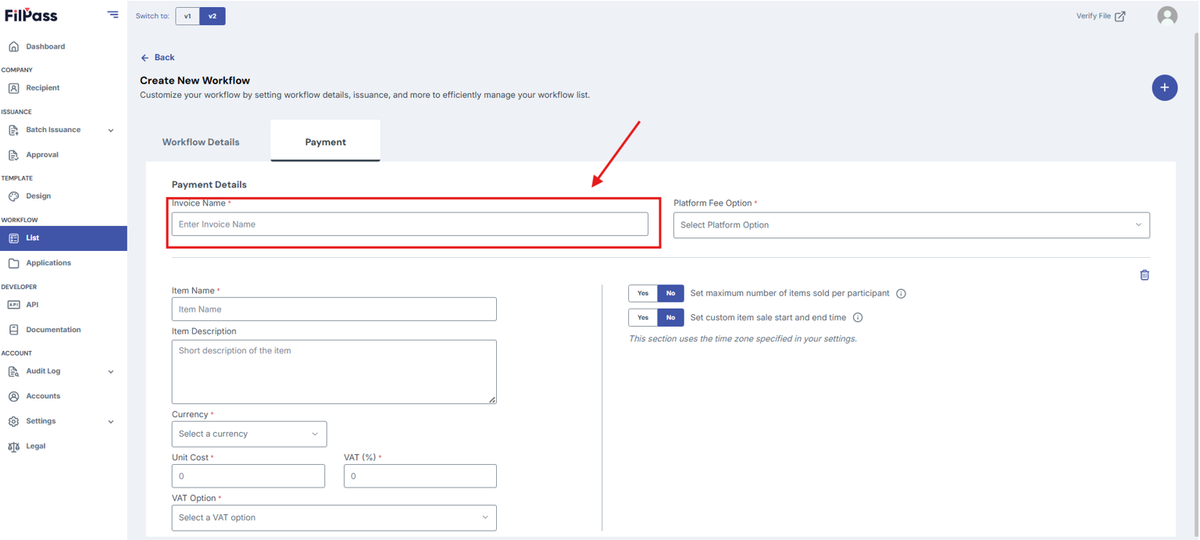Image resolution: width=1200 pixels, height=540 pixels.
Task: Click the Batch Issuance icon
Action: pyautogui.click(x=14, y=130)
